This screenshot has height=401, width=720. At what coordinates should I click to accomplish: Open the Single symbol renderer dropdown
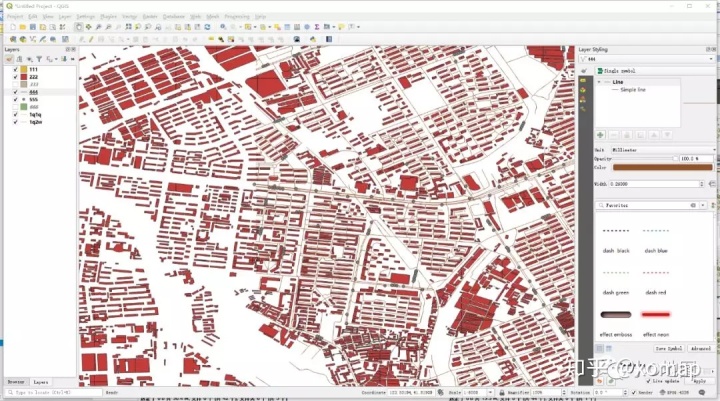(655, 71)
